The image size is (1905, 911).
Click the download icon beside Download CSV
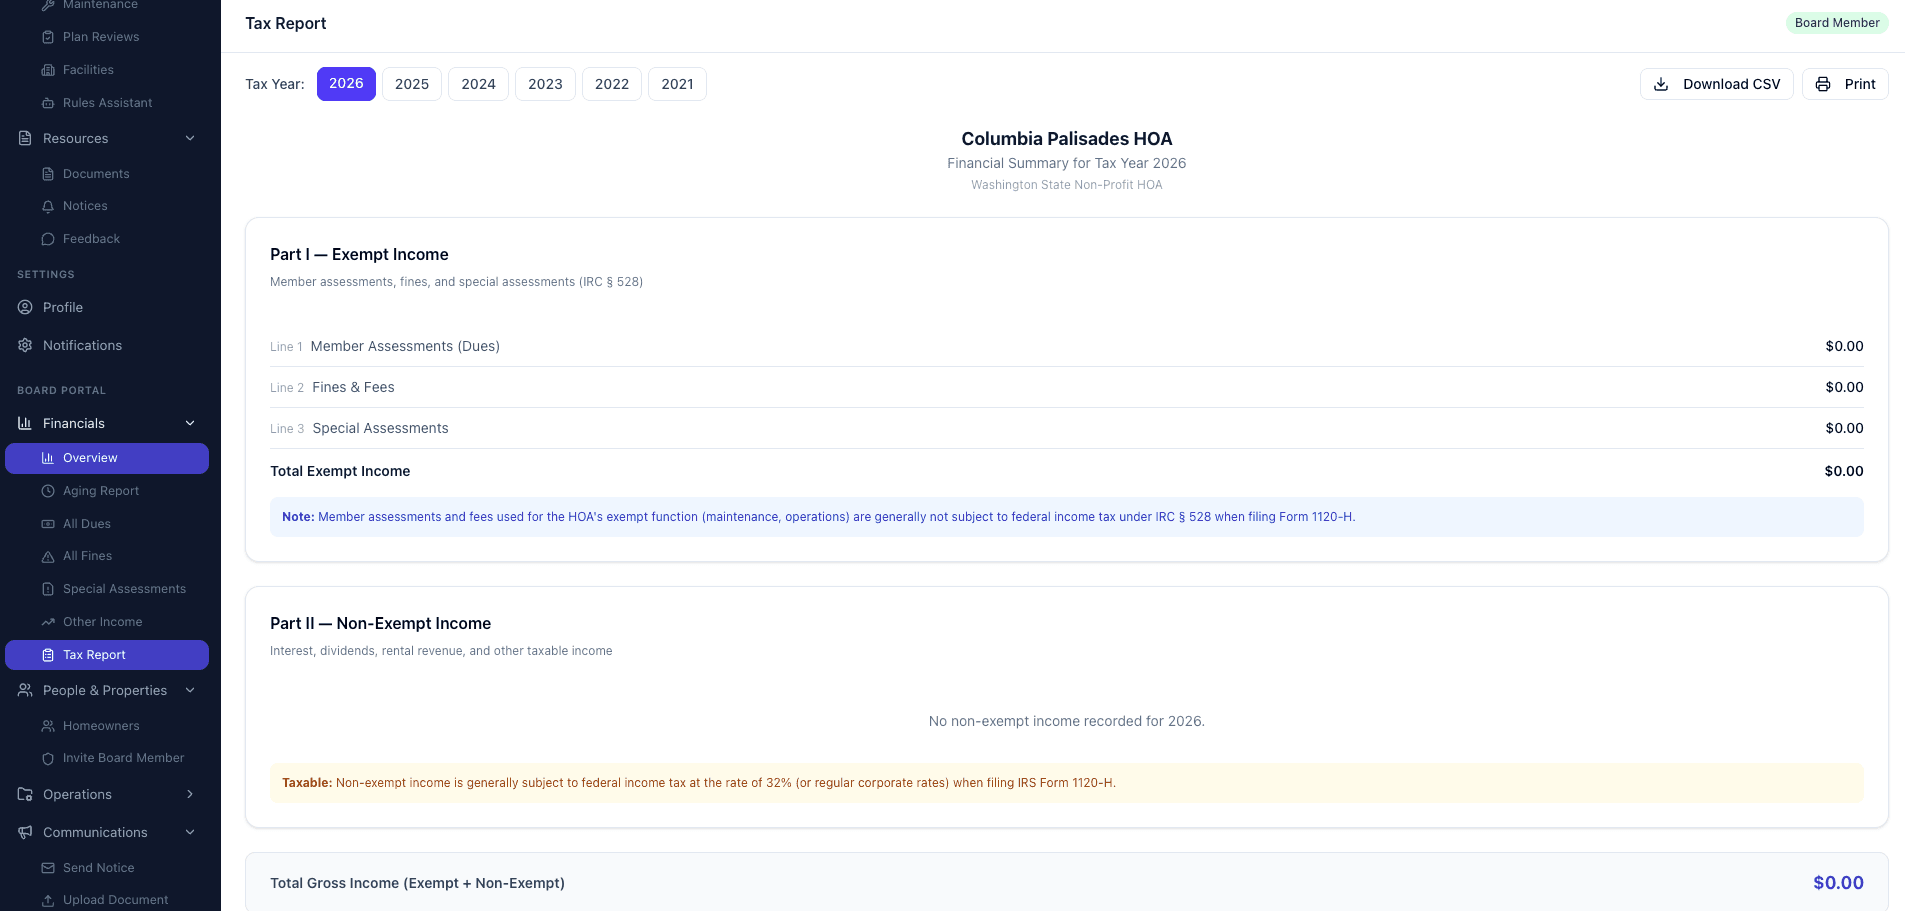click(x=1661, y=84)
